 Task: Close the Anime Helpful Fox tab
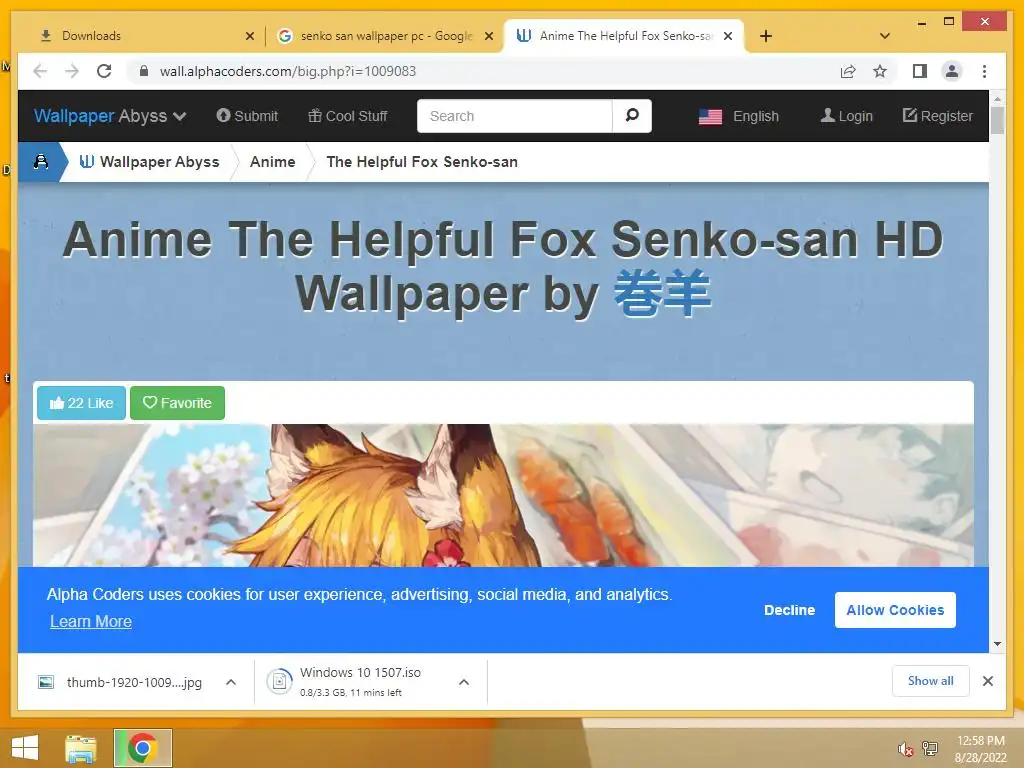pos(728,36)
